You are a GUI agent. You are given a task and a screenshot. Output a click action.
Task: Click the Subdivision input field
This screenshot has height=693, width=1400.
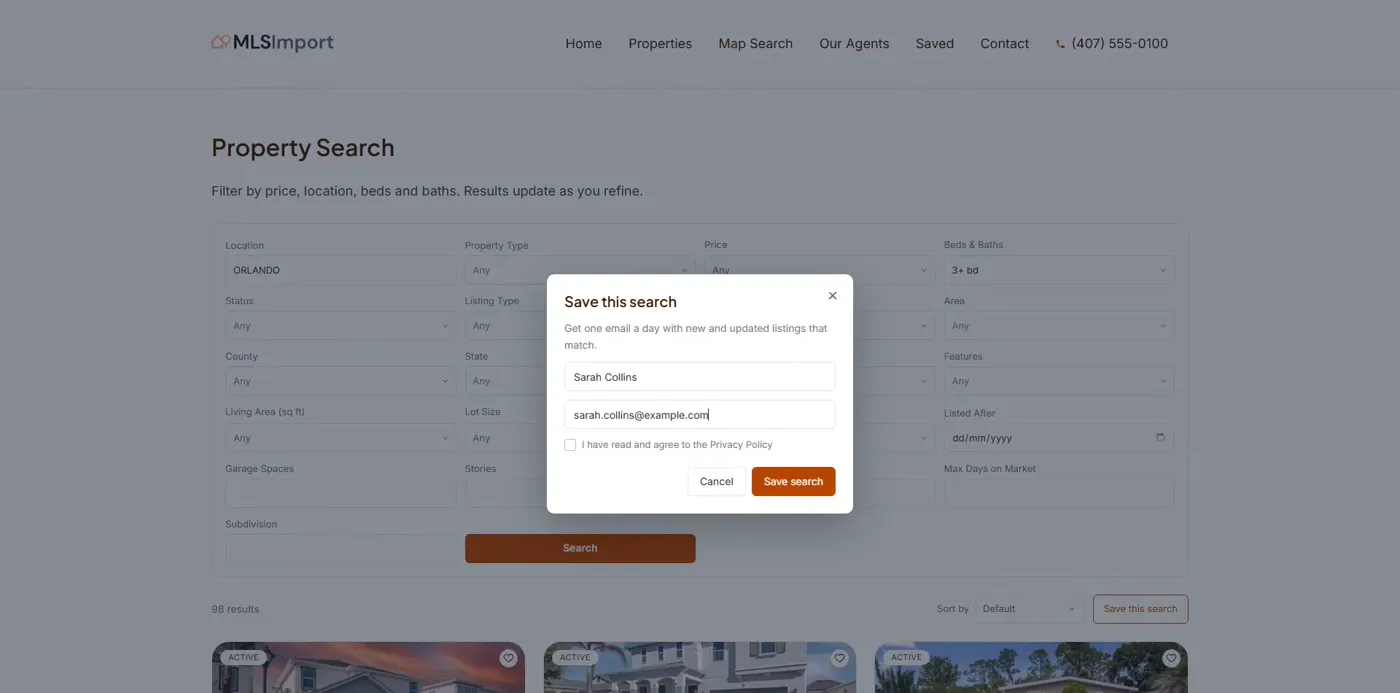click(x=340, y=548)
